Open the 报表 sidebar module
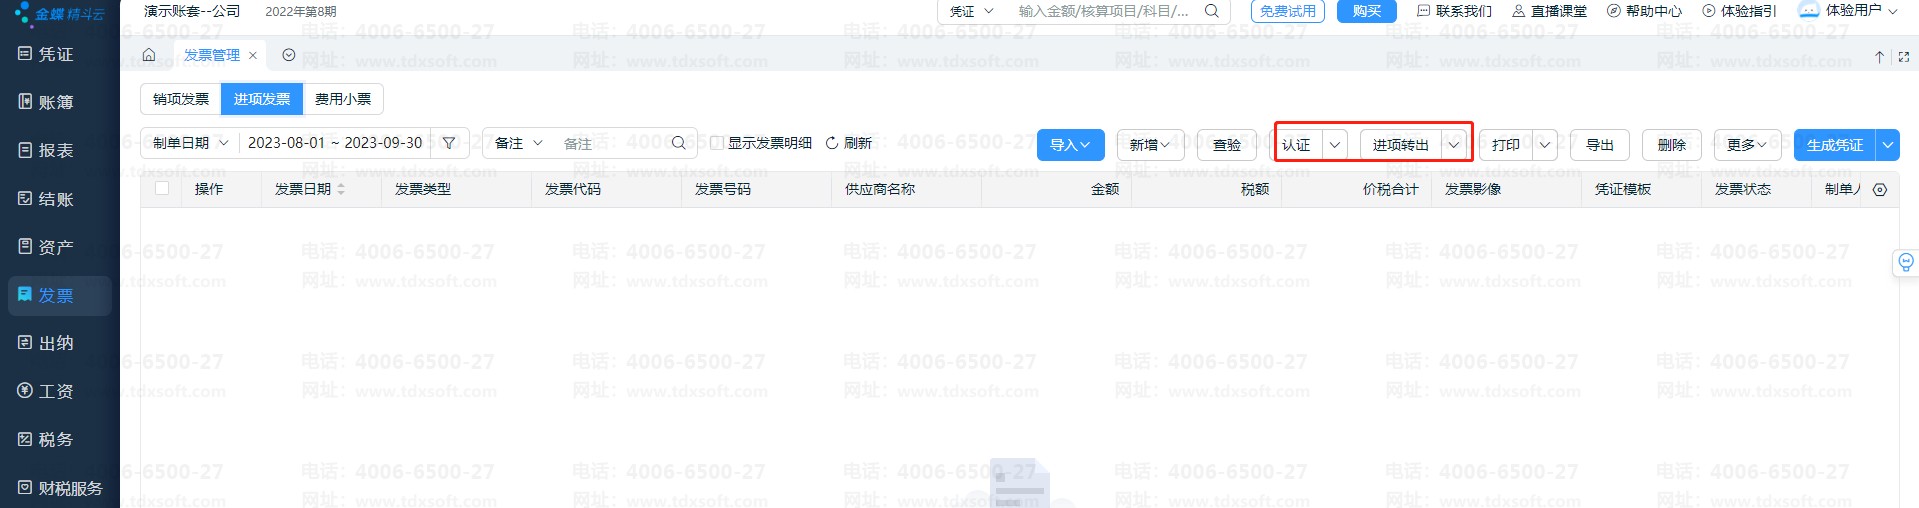Viewport: 1919px width, 508px height. click(46, 150)
